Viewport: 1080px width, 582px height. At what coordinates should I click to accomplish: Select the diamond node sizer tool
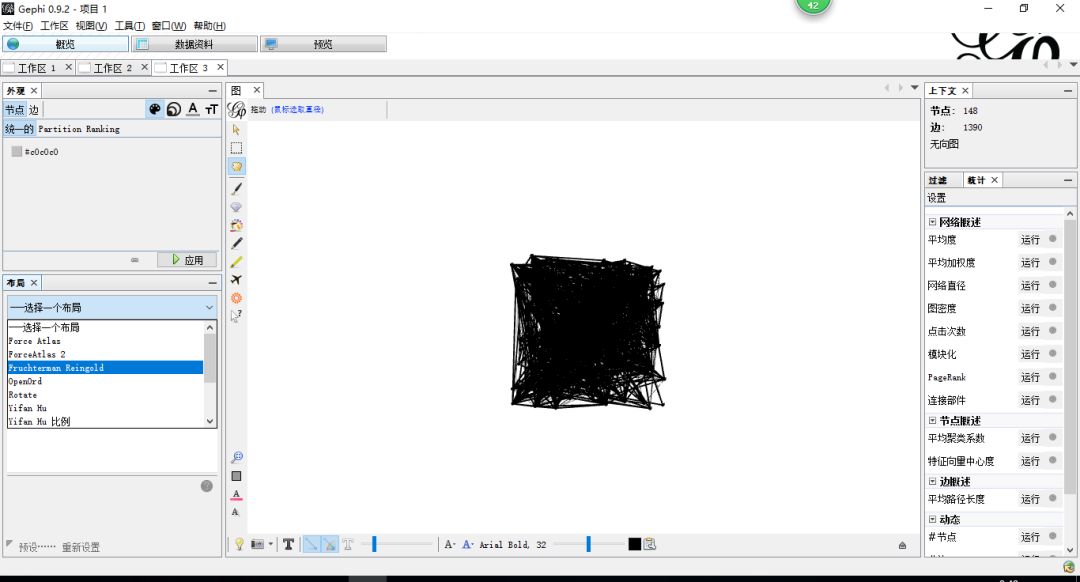(x=236, y=207)
